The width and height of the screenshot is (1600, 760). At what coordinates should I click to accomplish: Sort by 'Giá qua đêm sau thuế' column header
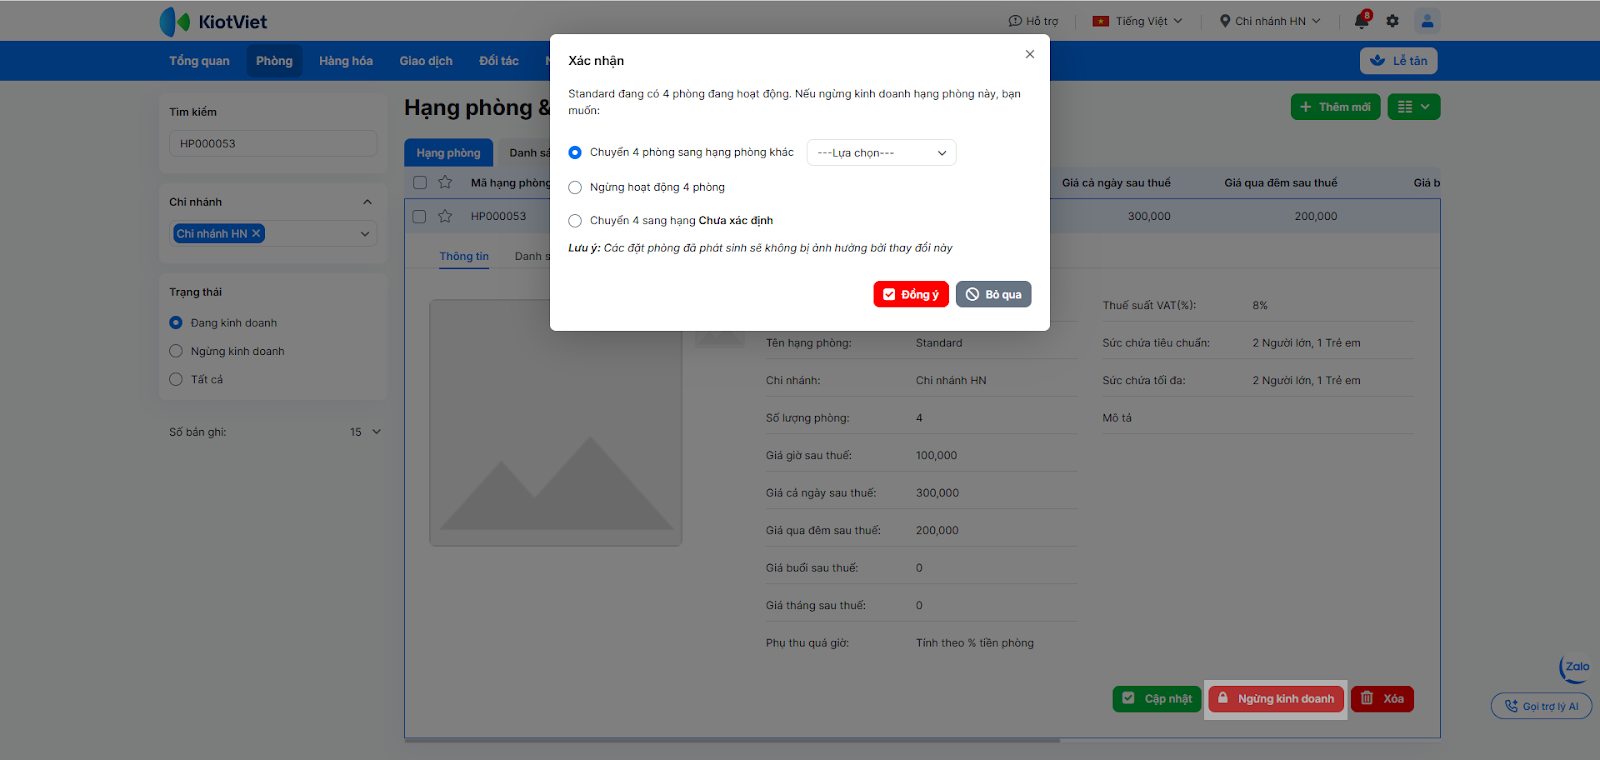pyautogui.click(x=1281, y=183)
